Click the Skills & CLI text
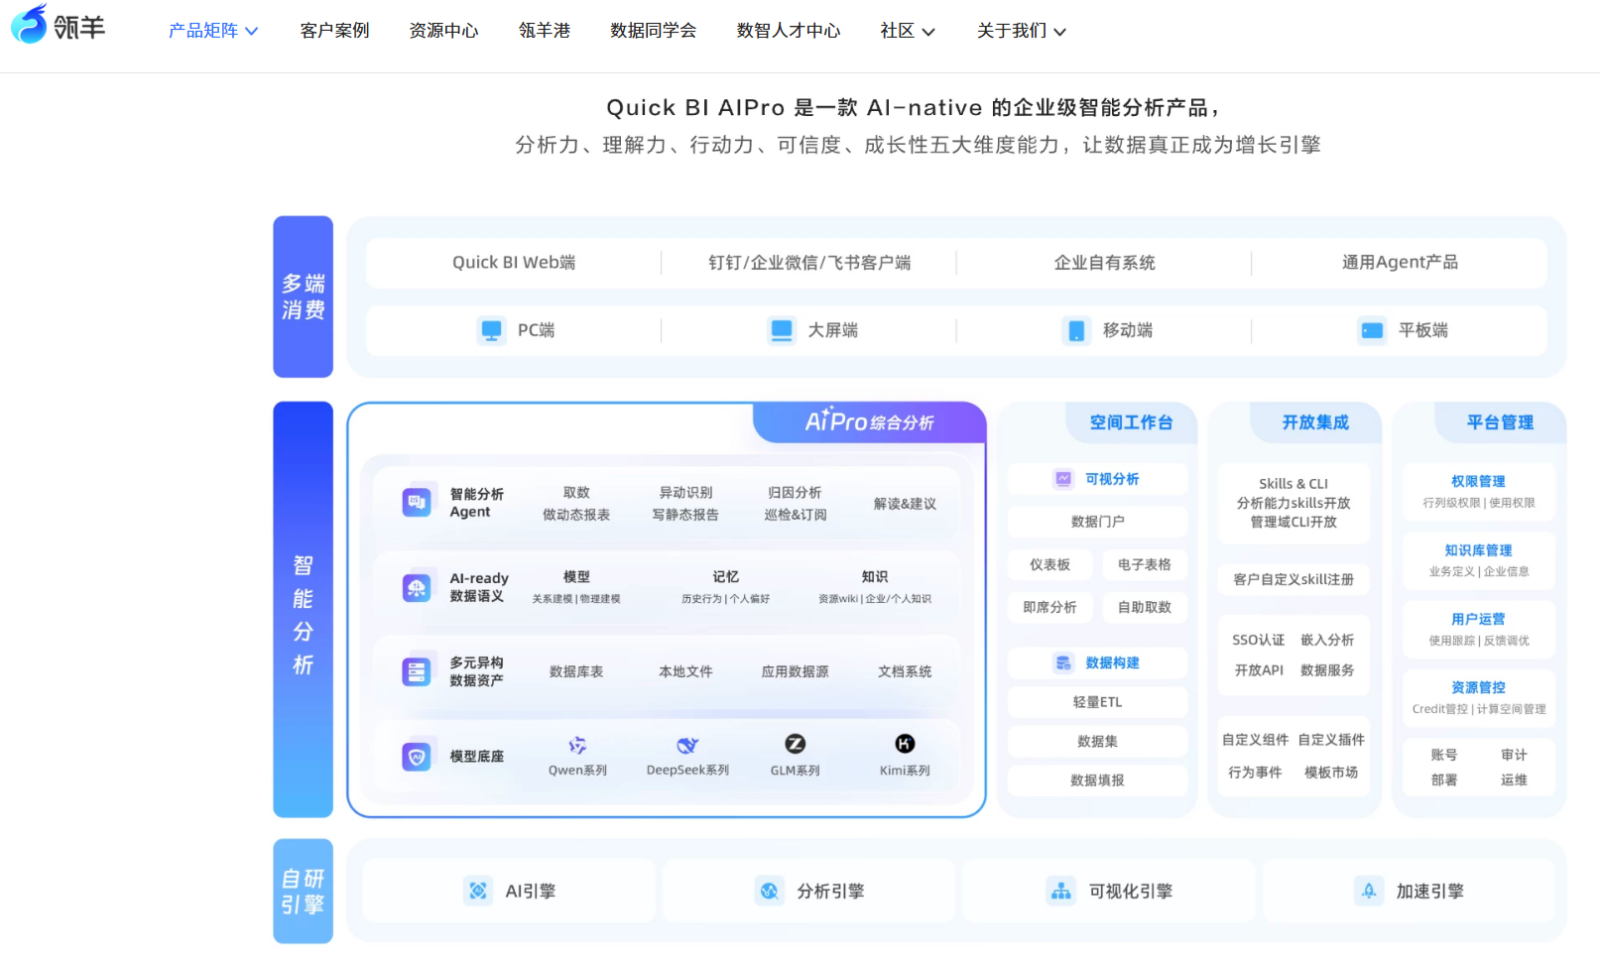Image resolution: width=1600 pixels, height=958 pixels. [x=1294, y=484]
